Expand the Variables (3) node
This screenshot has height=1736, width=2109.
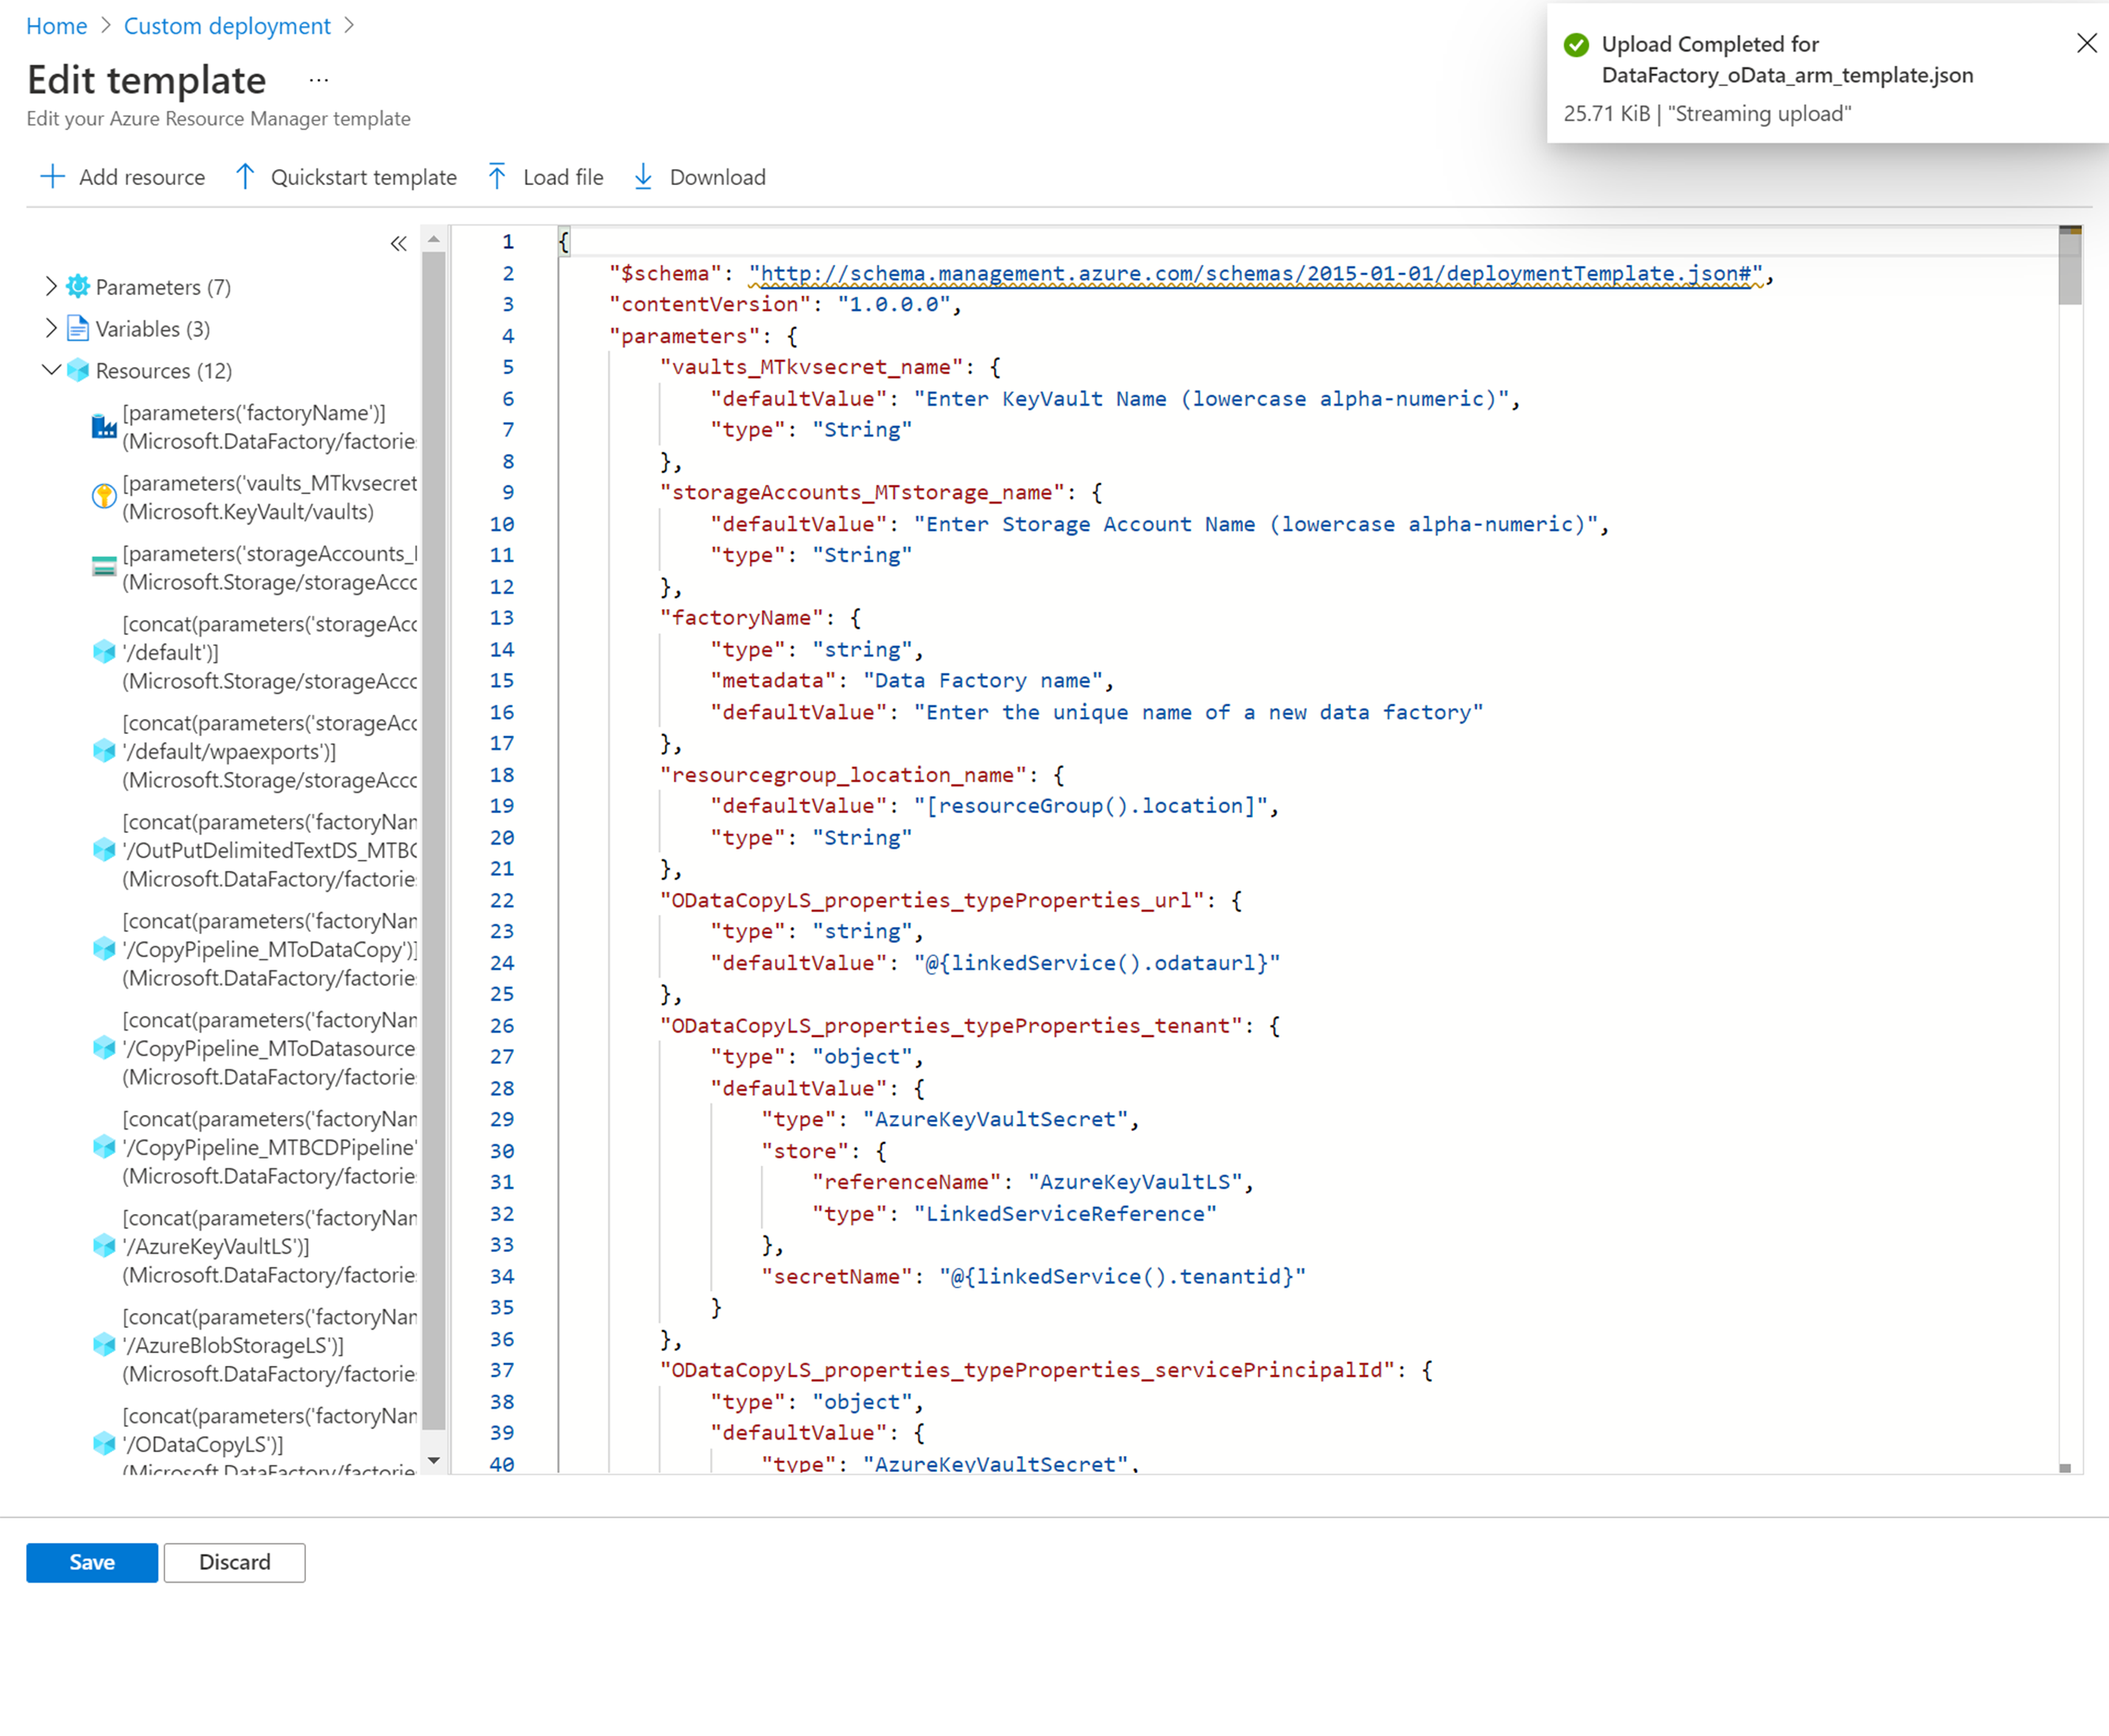point(51,328)
